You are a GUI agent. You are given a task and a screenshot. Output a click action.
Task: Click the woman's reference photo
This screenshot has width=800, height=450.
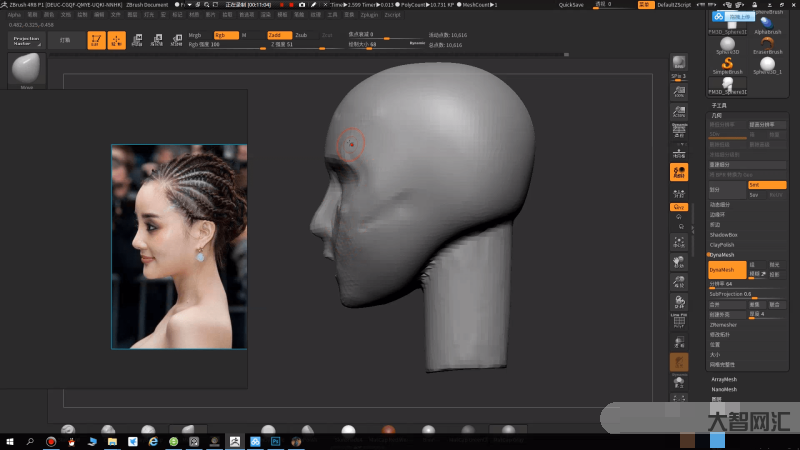tap(178, 246)
